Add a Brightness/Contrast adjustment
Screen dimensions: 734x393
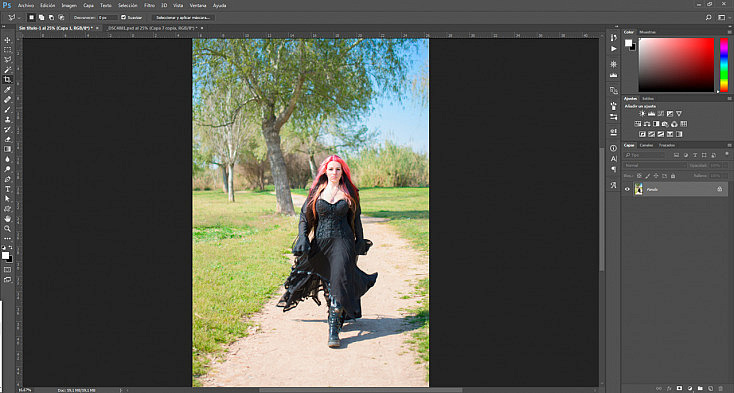(x=642, y=114)
